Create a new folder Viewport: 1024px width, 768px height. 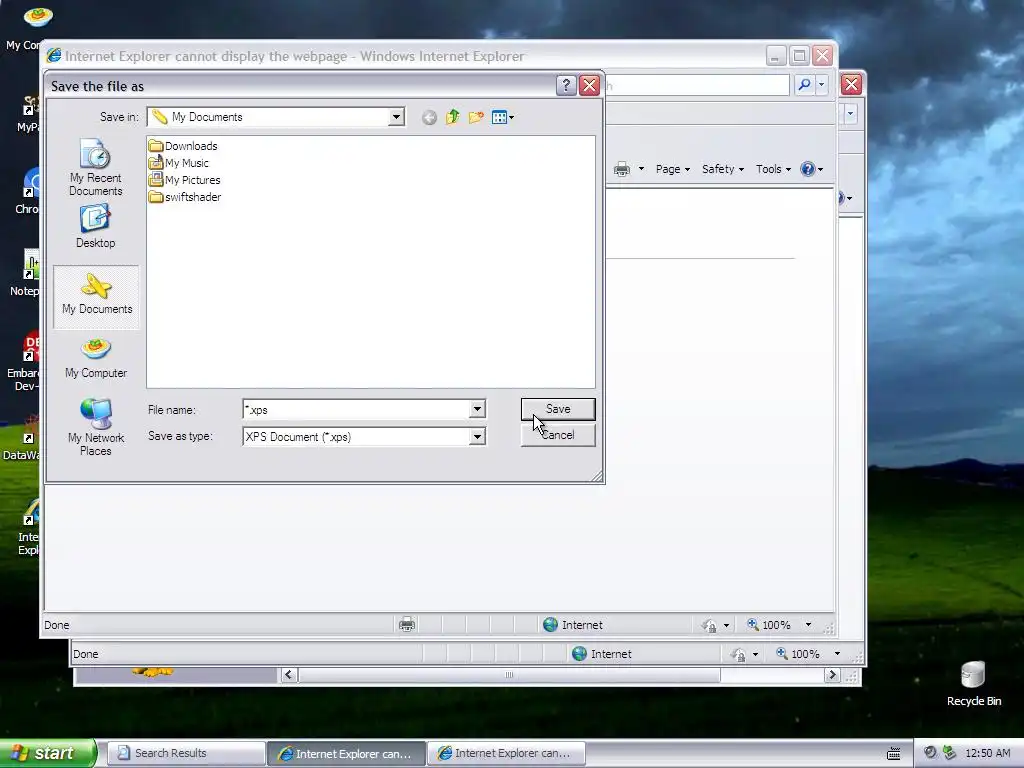(476, 117)
